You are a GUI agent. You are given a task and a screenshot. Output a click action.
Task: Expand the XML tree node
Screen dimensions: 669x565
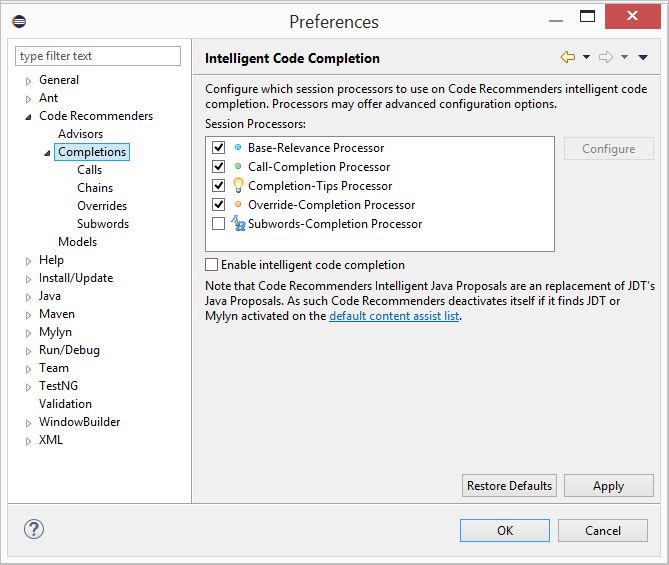pos(28,441)
